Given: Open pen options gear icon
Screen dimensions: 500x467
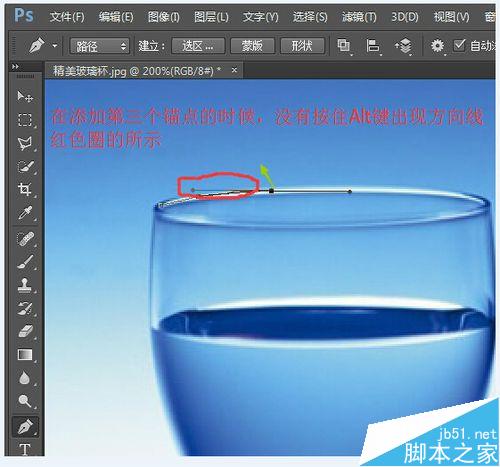Looking at the screenshot, I should (x=437, y=46).
